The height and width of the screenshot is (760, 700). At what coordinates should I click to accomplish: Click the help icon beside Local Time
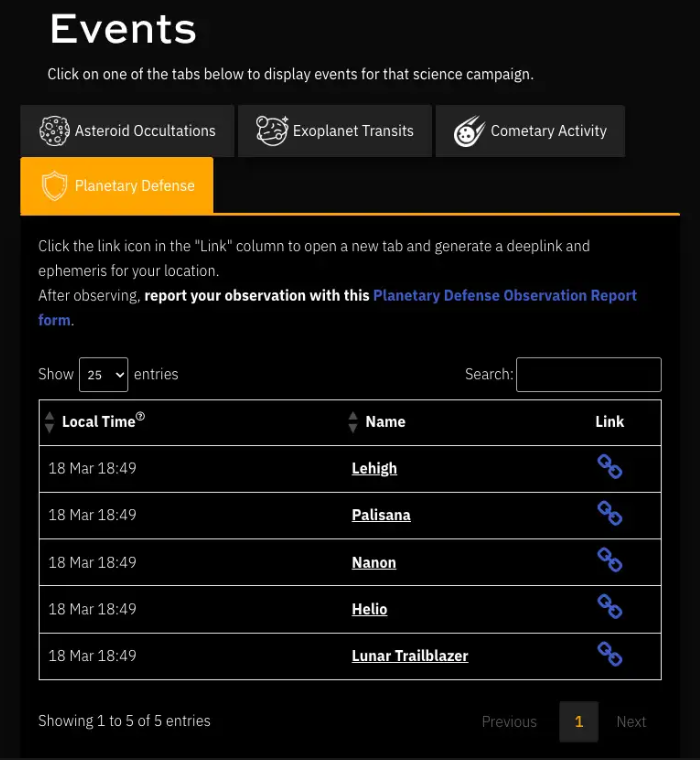pyautogui.click(x=141, y=417)
